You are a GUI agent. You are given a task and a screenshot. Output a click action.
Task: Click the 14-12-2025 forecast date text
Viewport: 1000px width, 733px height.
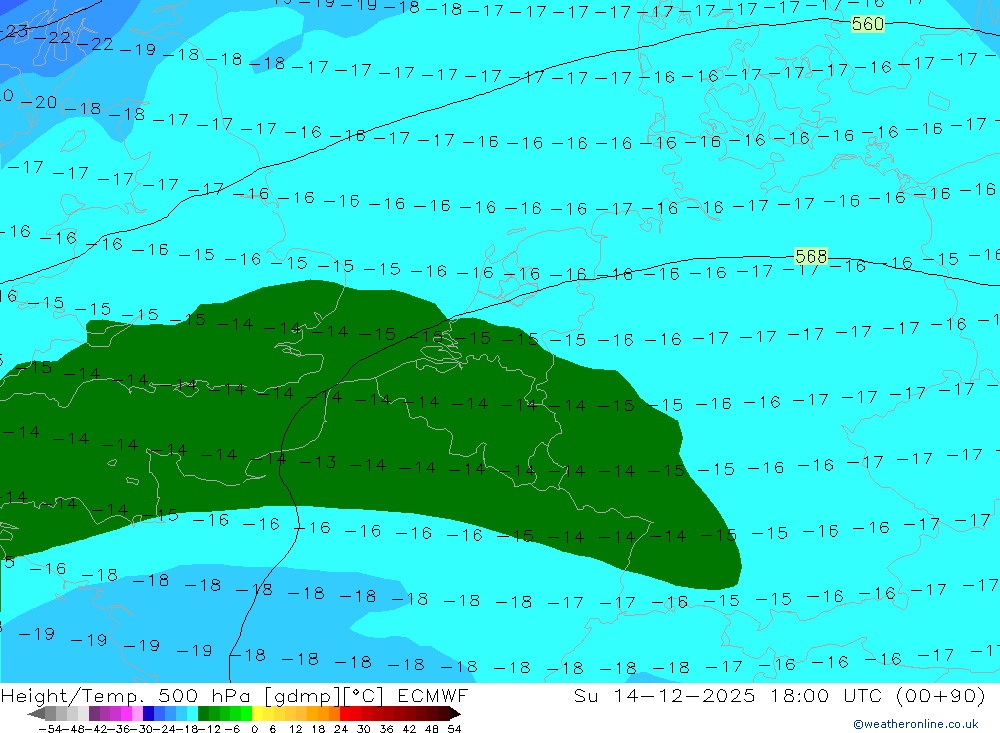(x=684, y=696)
